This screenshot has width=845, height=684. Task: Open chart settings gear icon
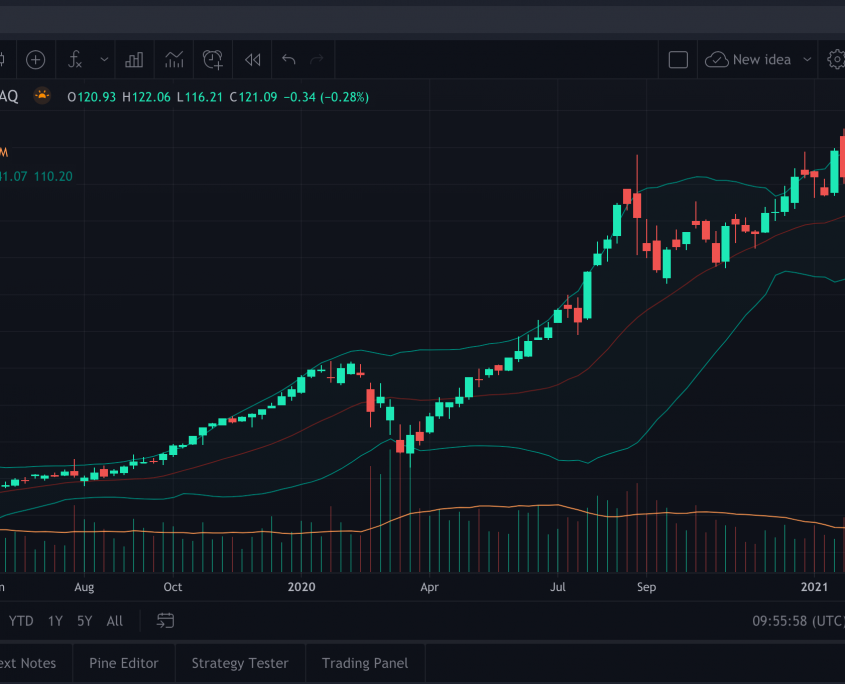tap(835, 60)
